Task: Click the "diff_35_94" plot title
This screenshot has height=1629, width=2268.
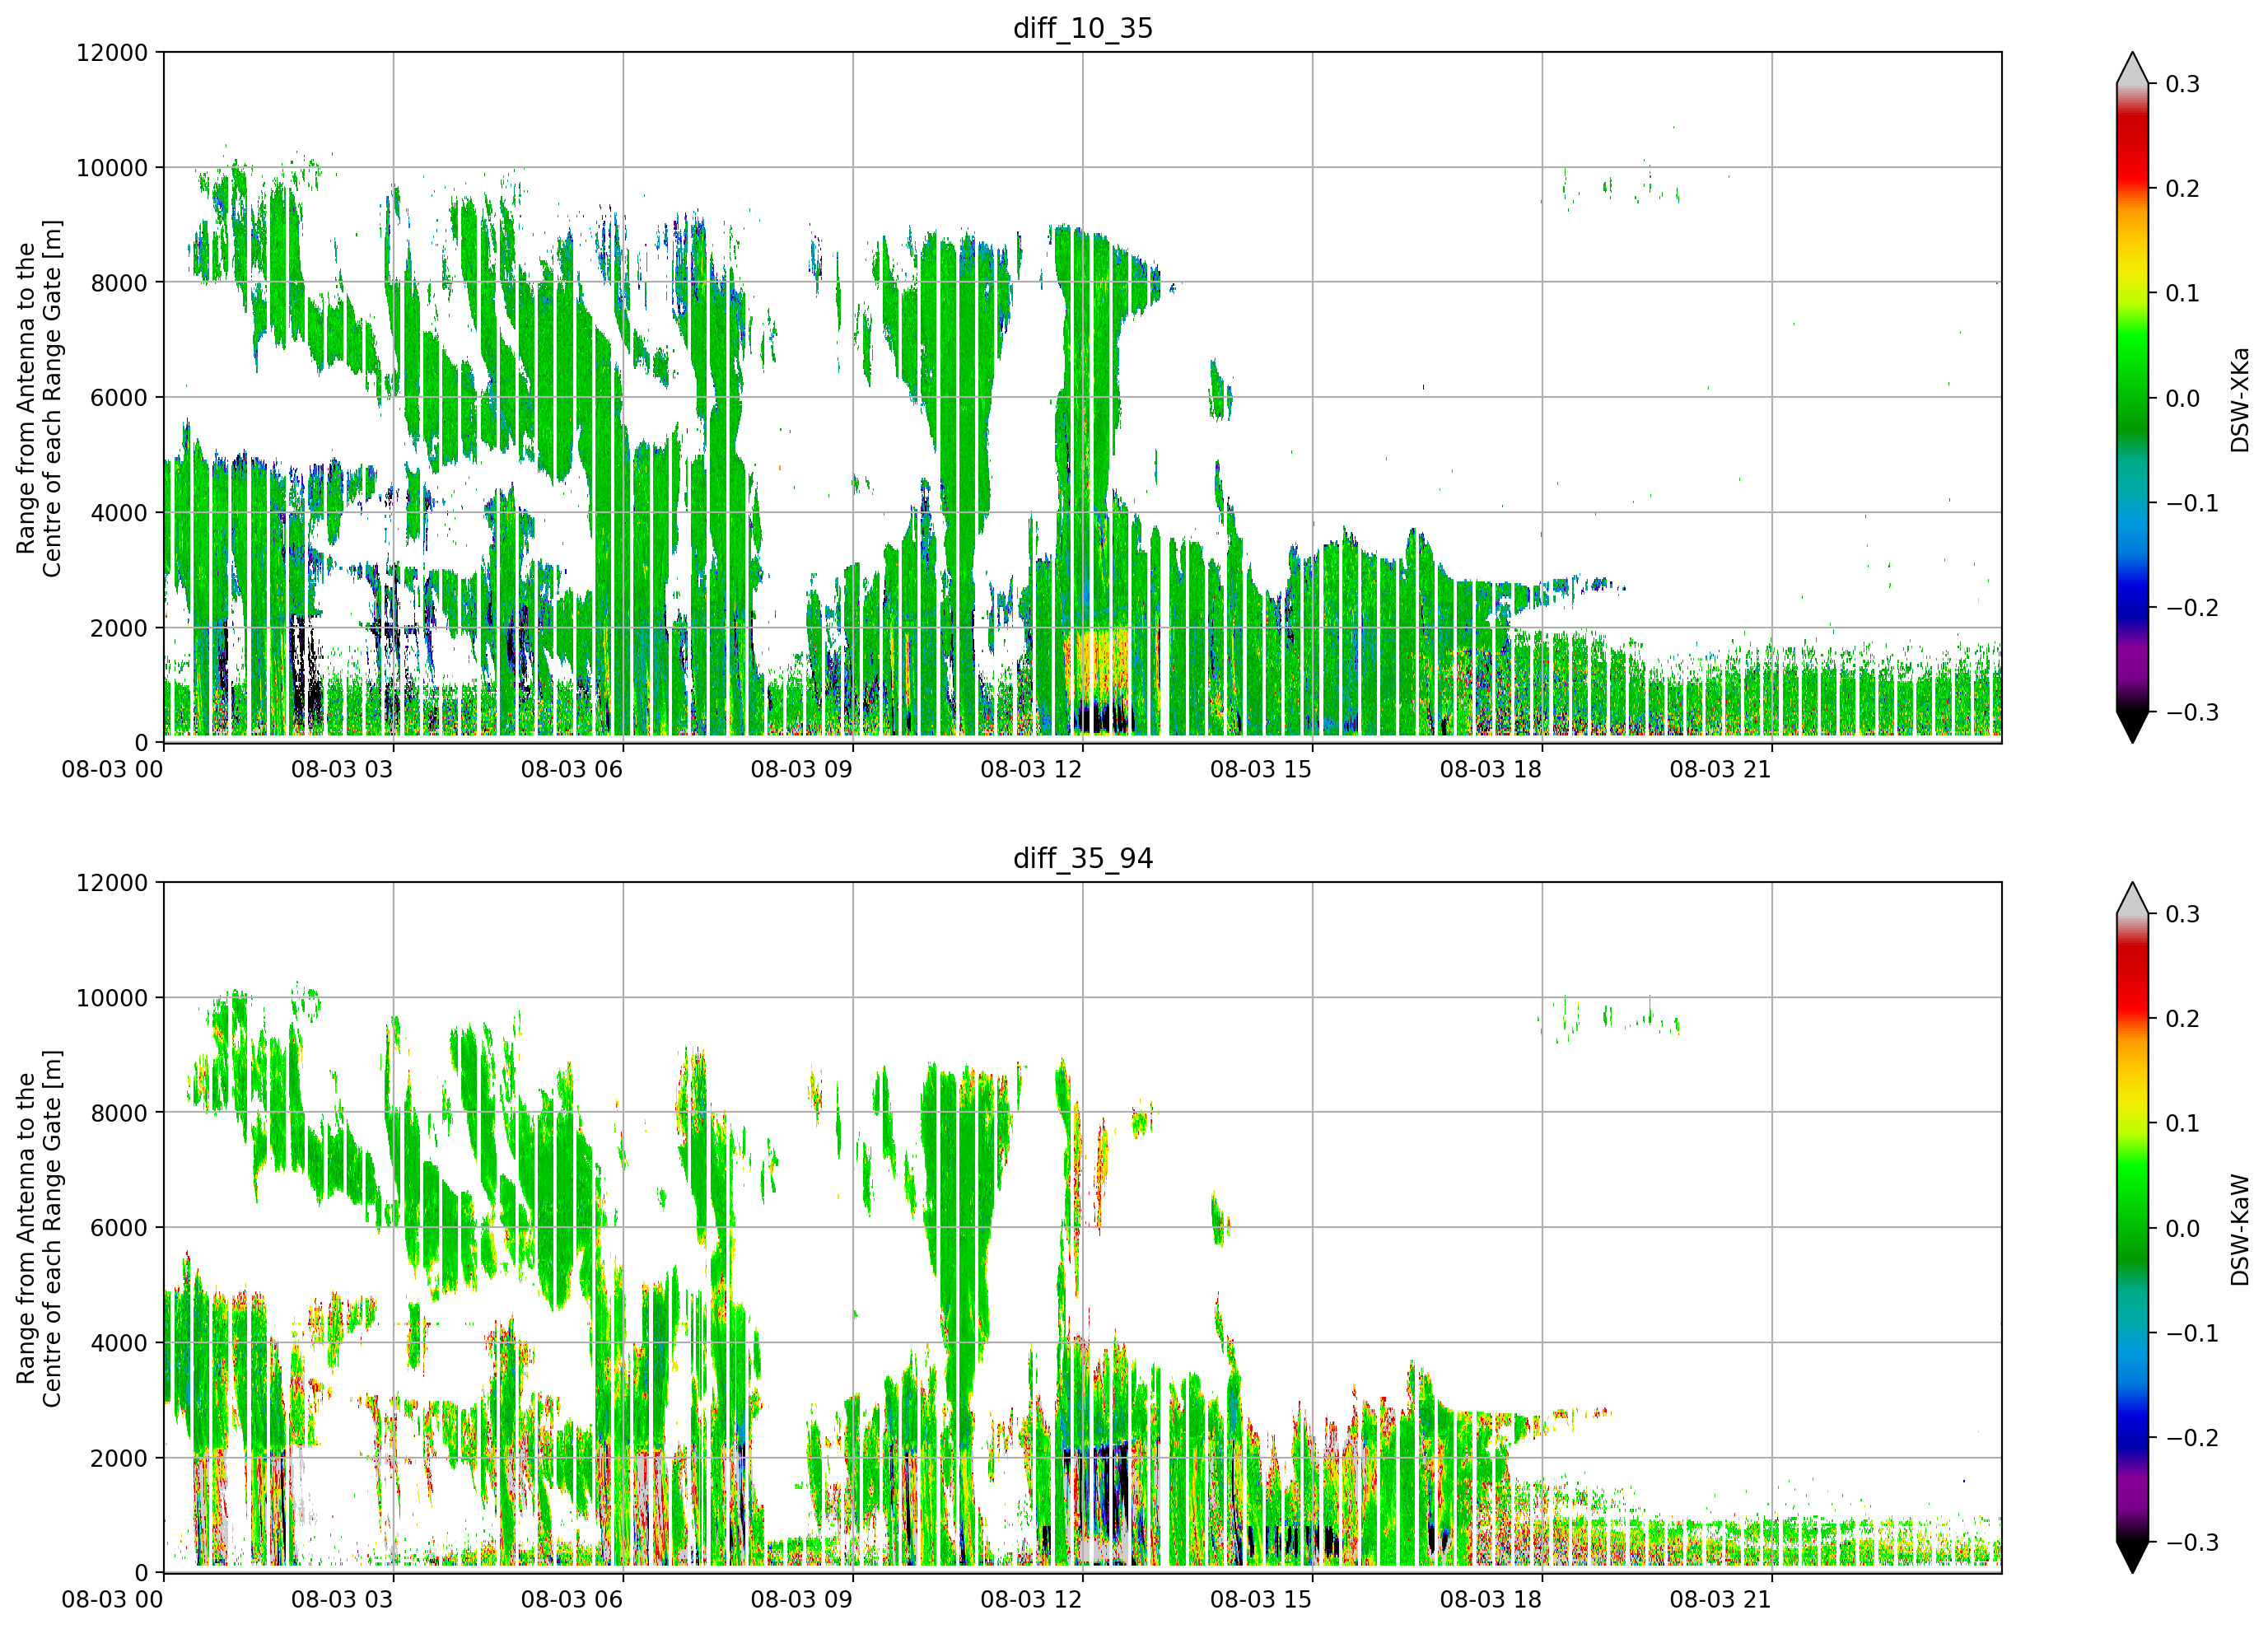Action: pos(1083,858)
